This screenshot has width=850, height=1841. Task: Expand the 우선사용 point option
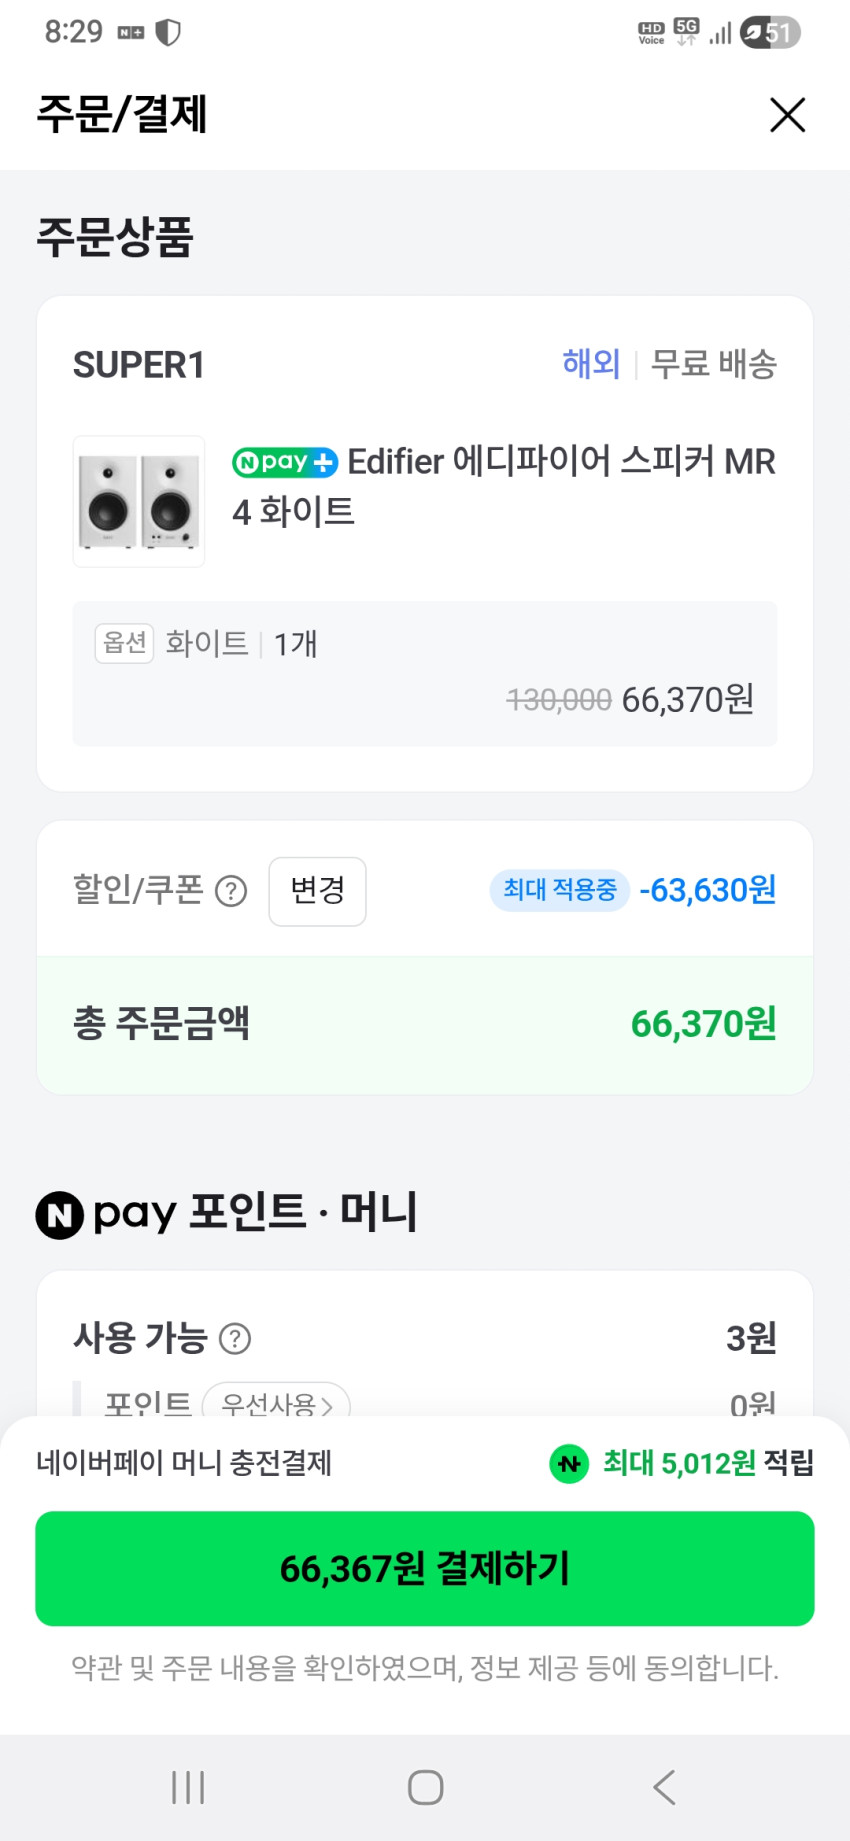coord(276,1403)
